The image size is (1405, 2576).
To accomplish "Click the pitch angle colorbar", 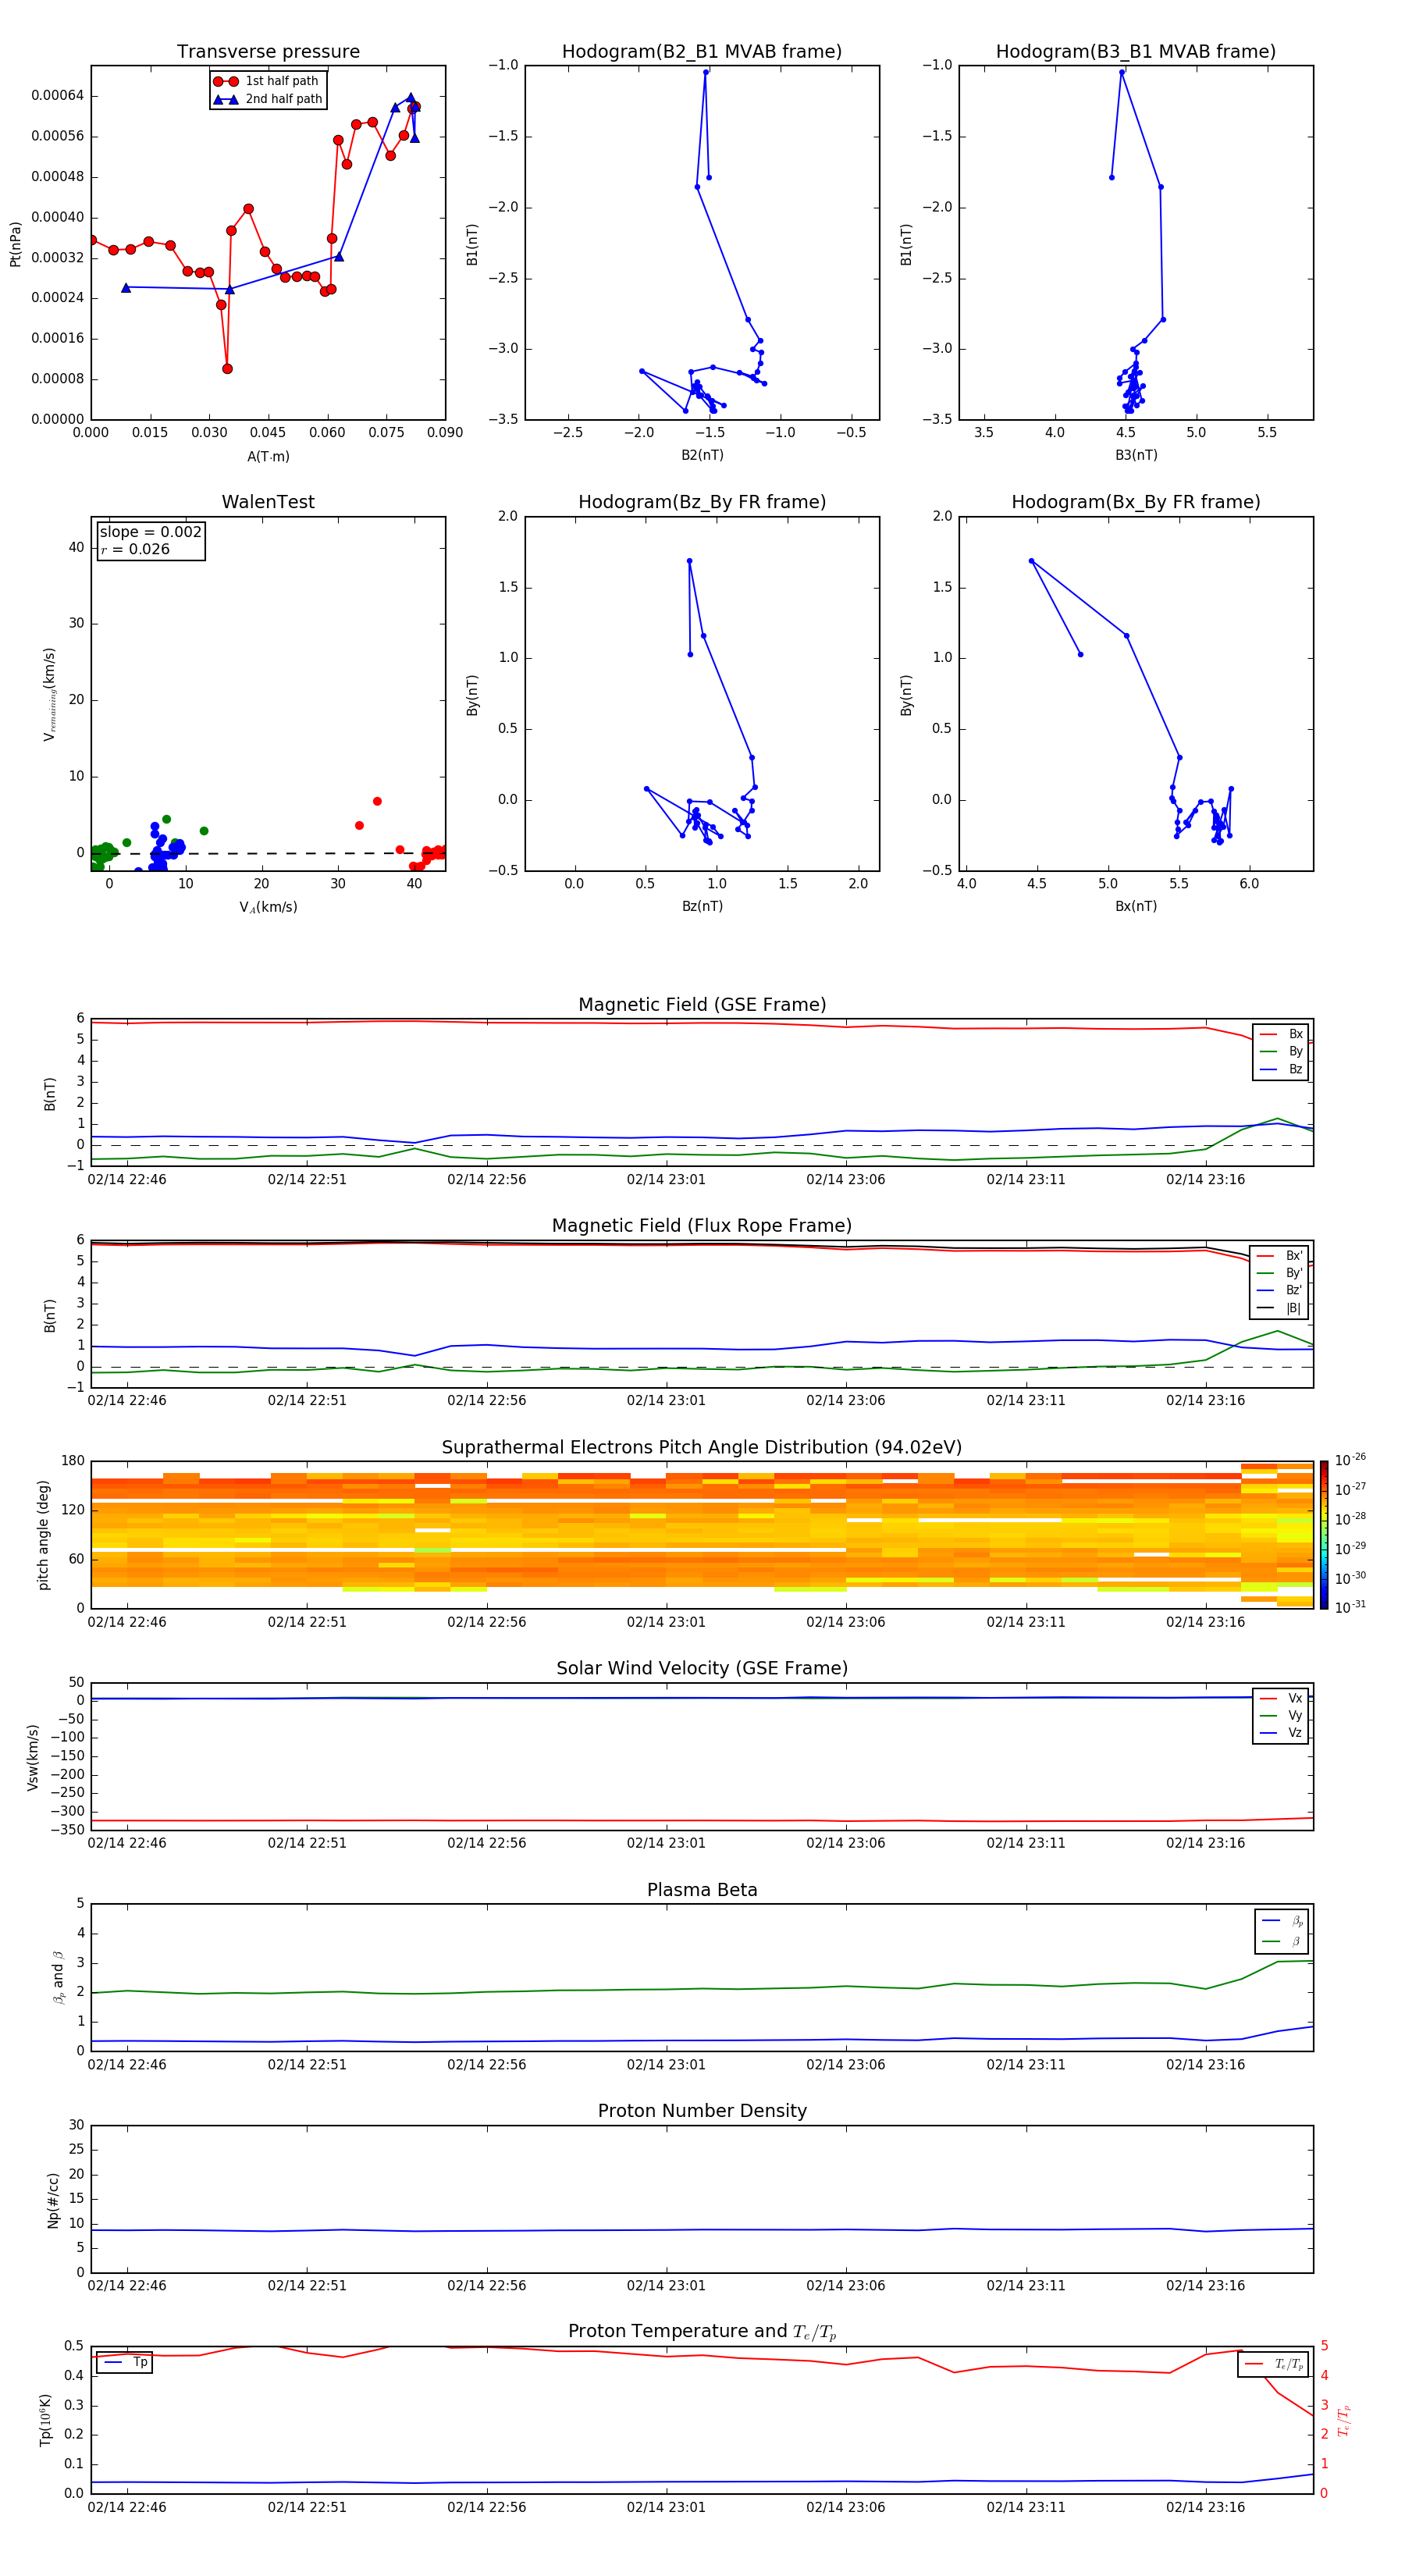I will [x=1324, y=1534].
